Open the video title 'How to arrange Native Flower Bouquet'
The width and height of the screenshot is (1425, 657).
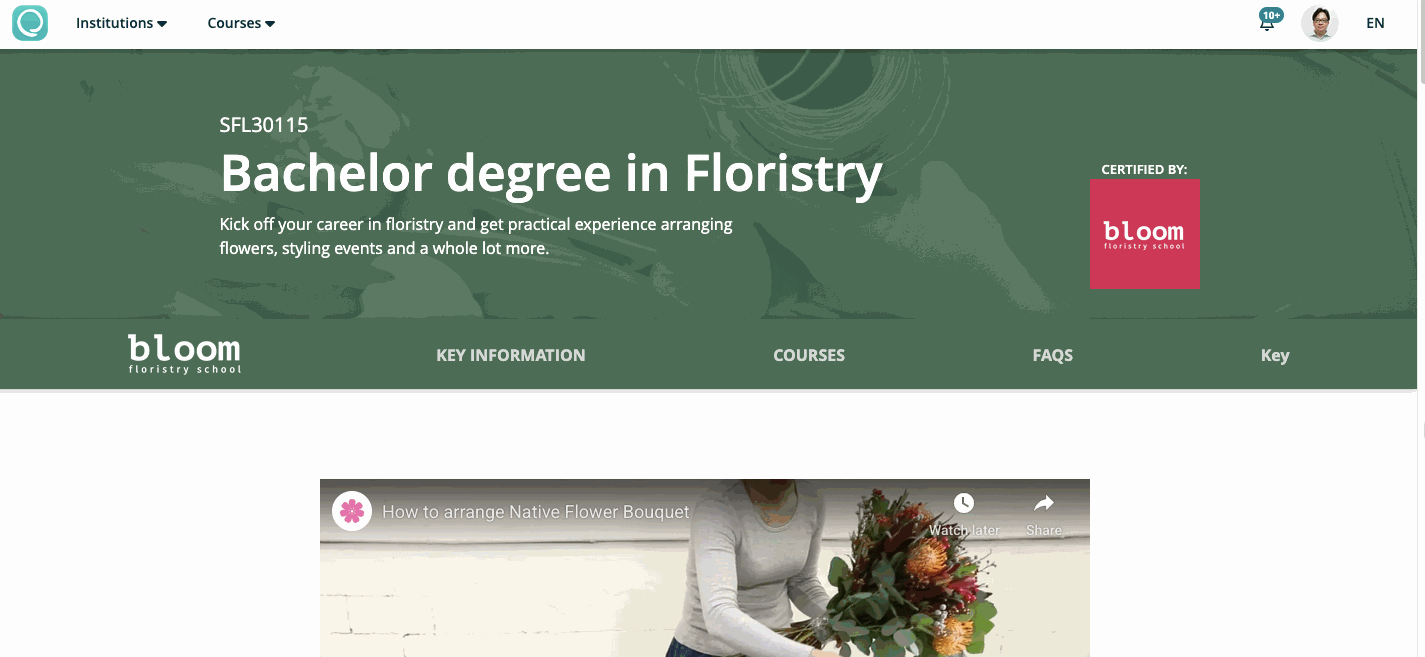(536, 512)
